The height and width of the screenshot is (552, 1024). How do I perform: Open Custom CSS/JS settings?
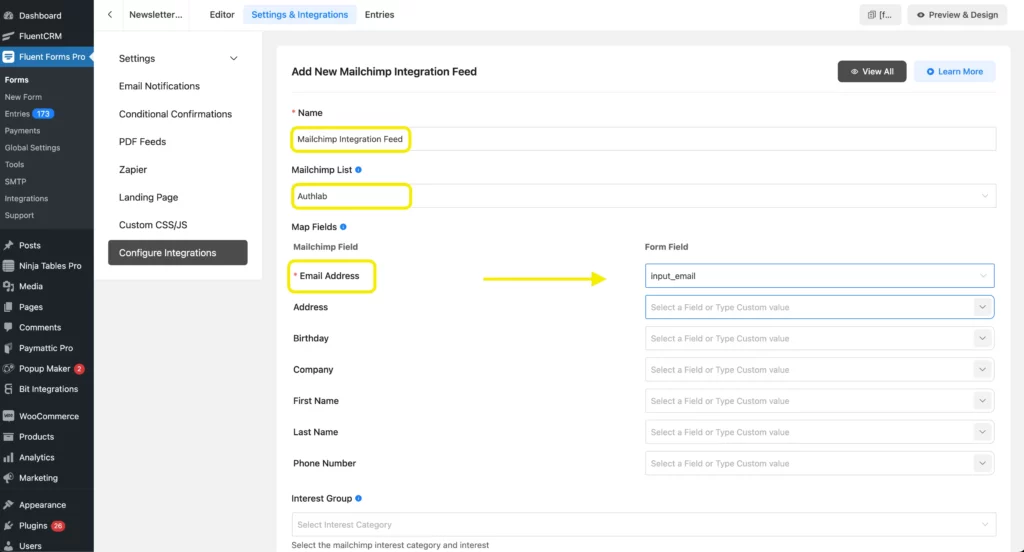coord(153,225)
